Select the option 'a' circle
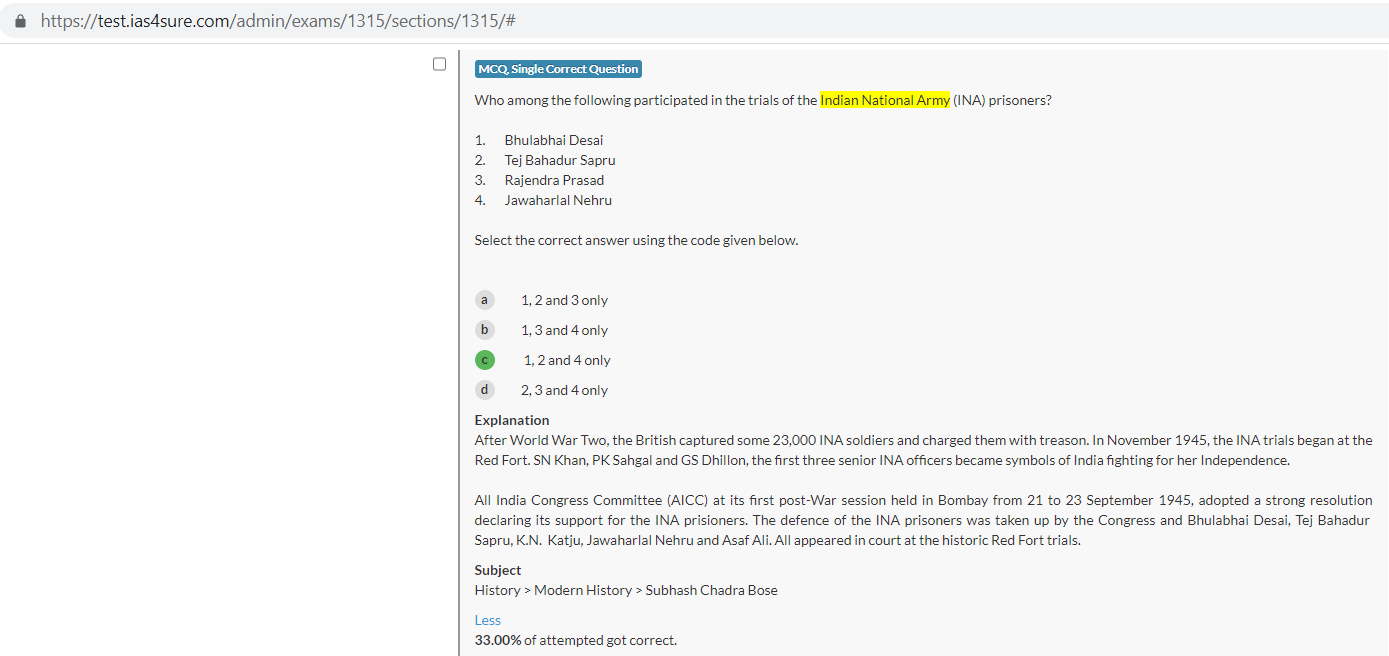 pos(484,300)
